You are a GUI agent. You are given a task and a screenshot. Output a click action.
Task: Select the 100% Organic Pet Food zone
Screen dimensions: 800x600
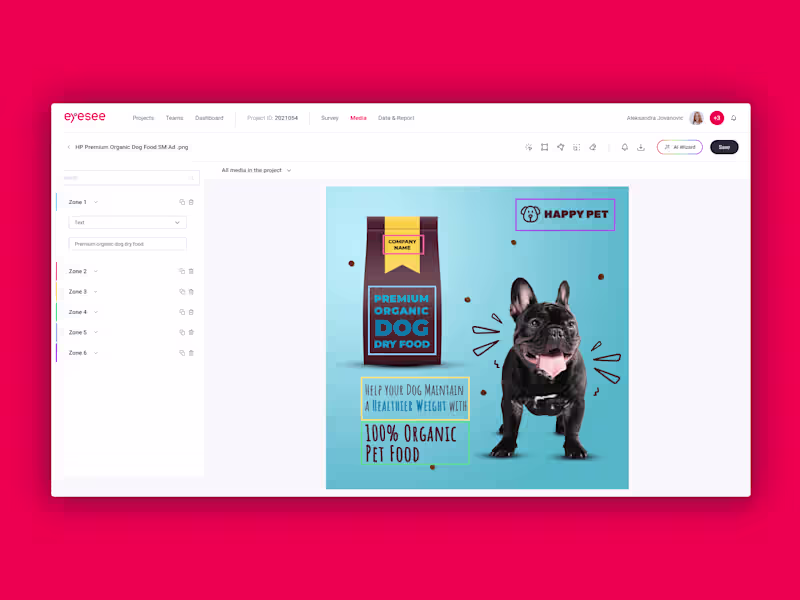415,443
